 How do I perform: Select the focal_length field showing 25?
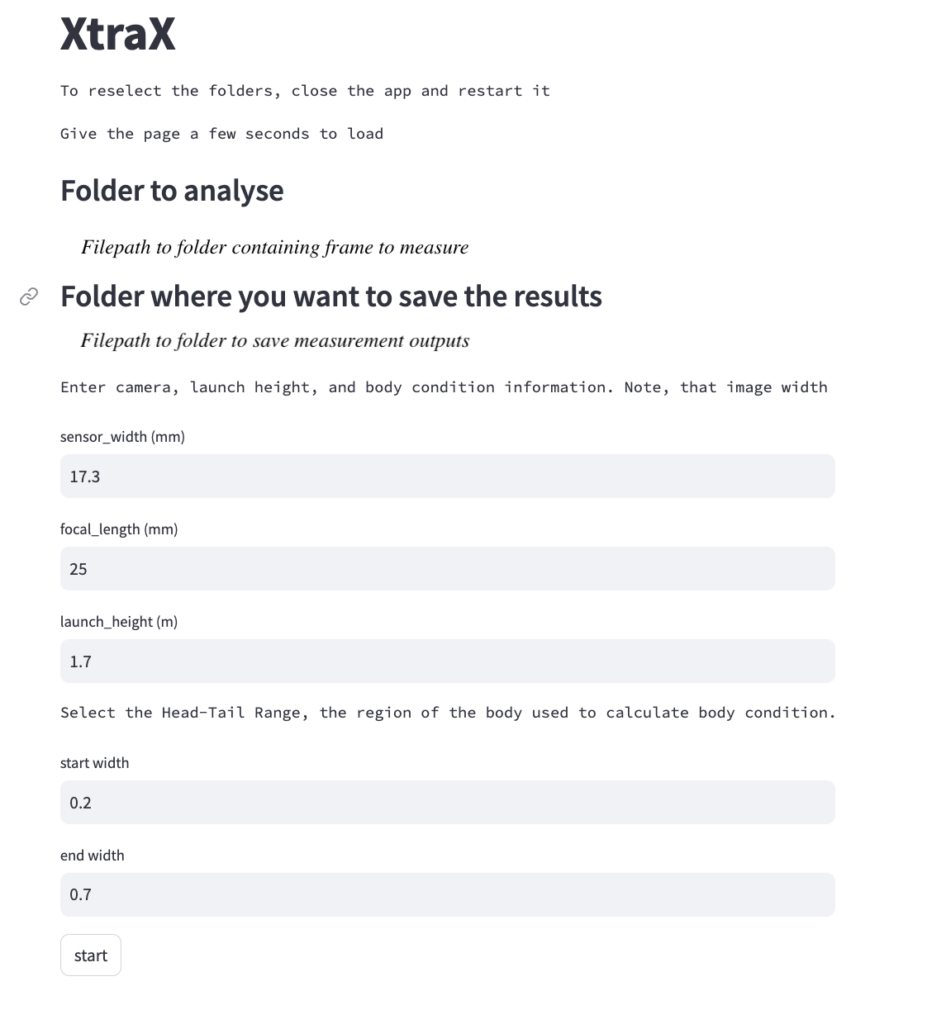(447, 569)
